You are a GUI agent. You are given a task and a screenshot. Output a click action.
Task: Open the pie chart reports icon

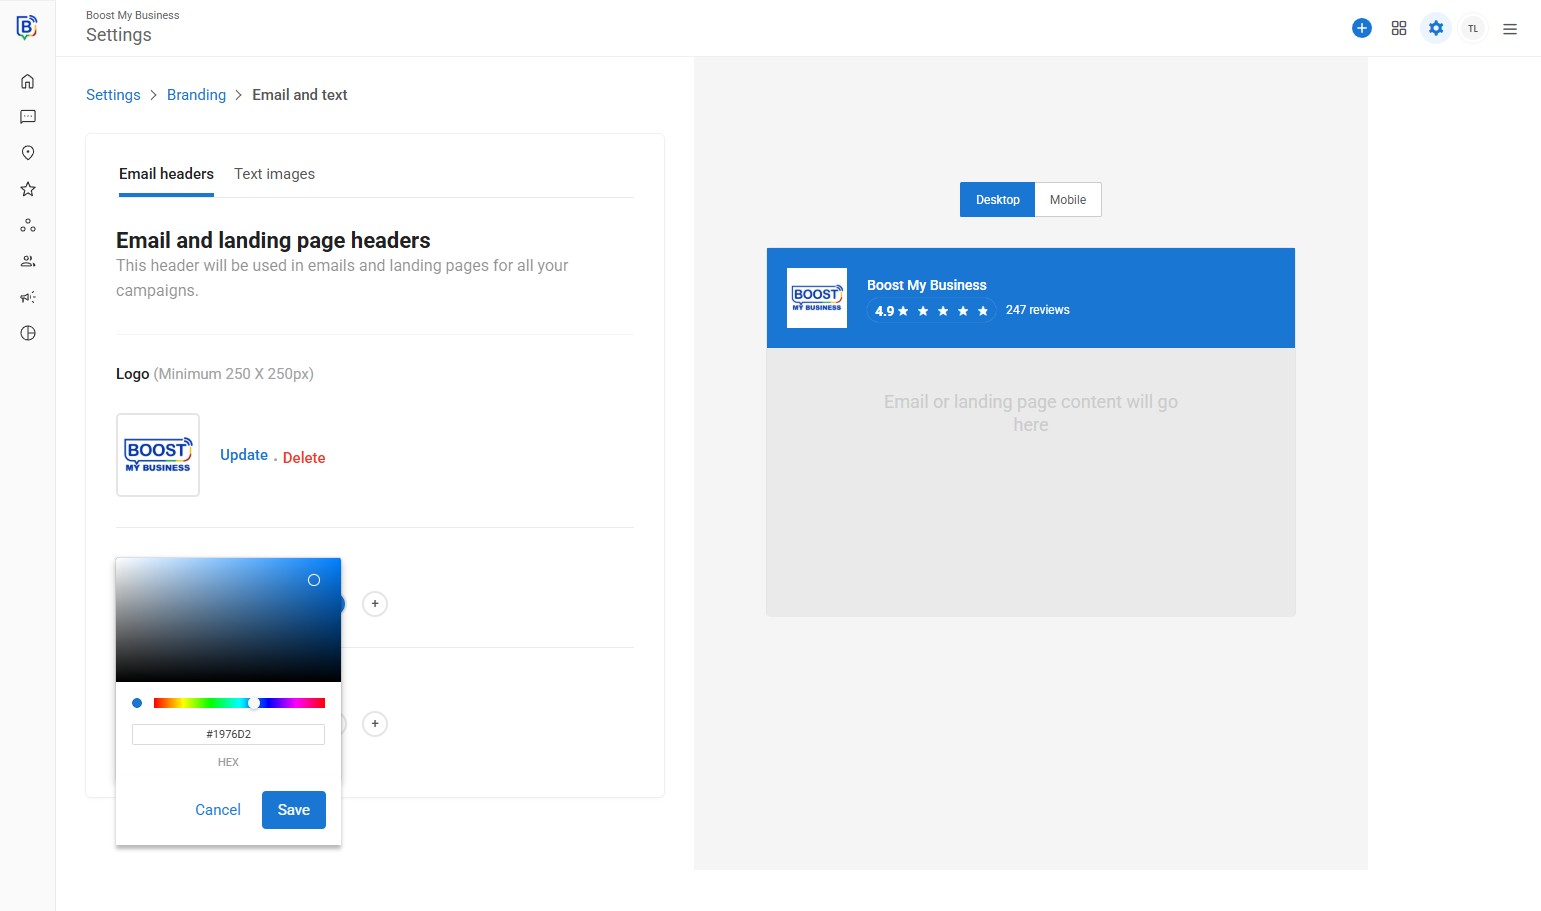coord(28,333)
